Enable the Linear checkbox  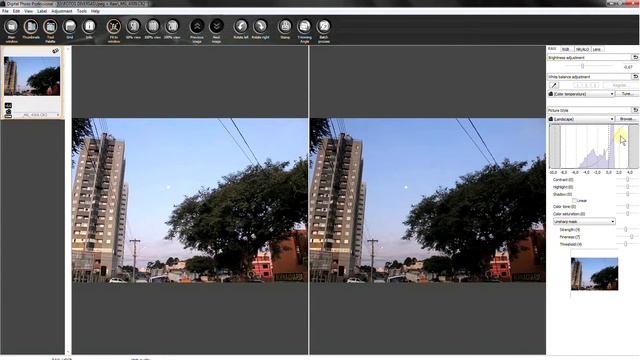[x=574, y=201]
